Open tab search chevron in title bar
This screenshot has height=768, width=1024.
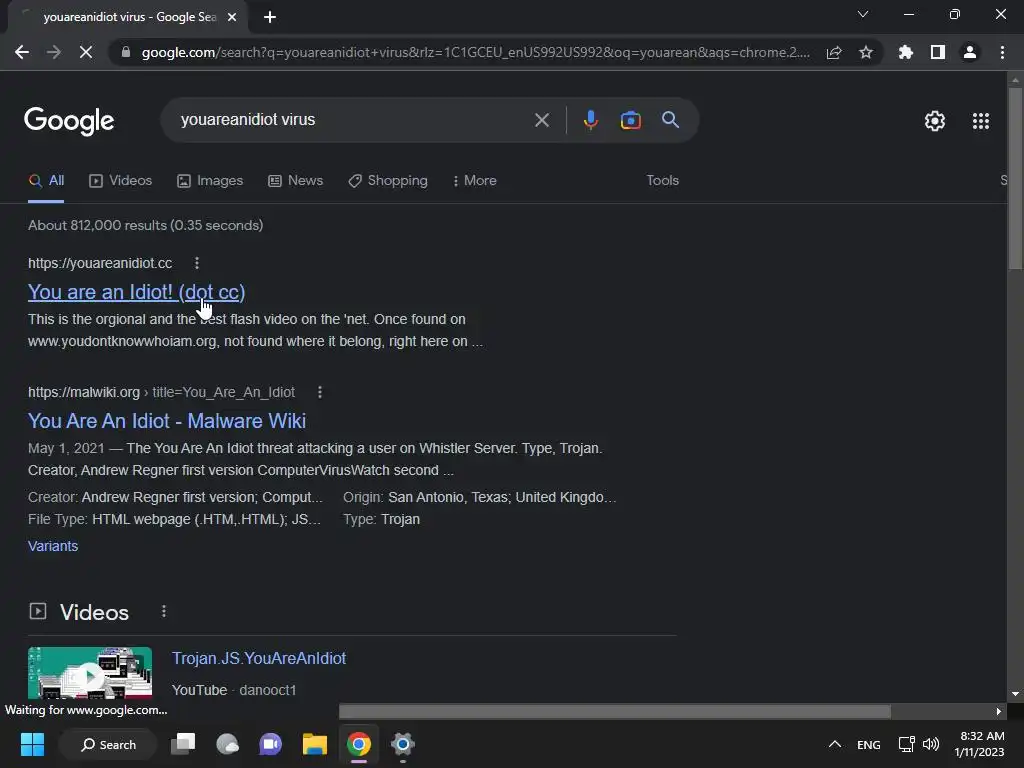863,14
